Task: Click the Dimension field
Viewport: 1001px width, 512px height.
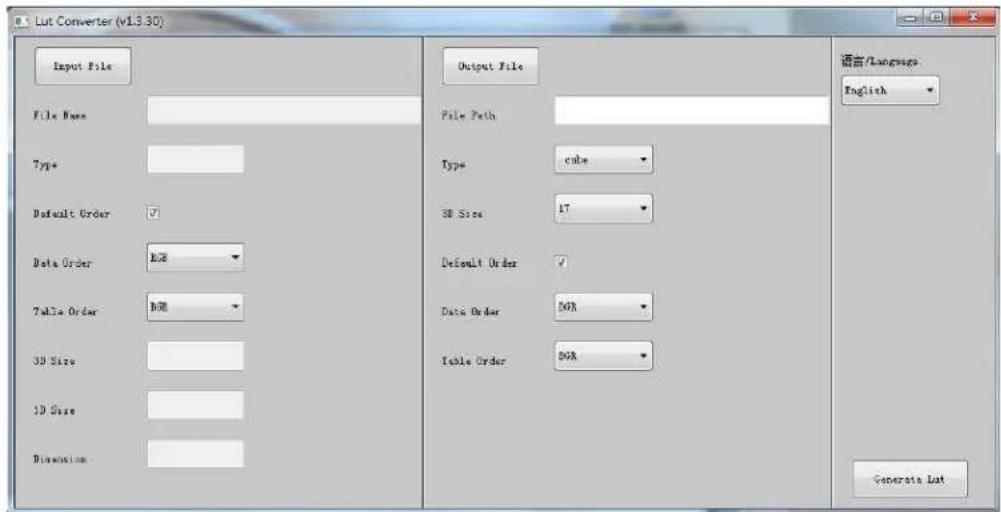Action: (x=195, y=453)
